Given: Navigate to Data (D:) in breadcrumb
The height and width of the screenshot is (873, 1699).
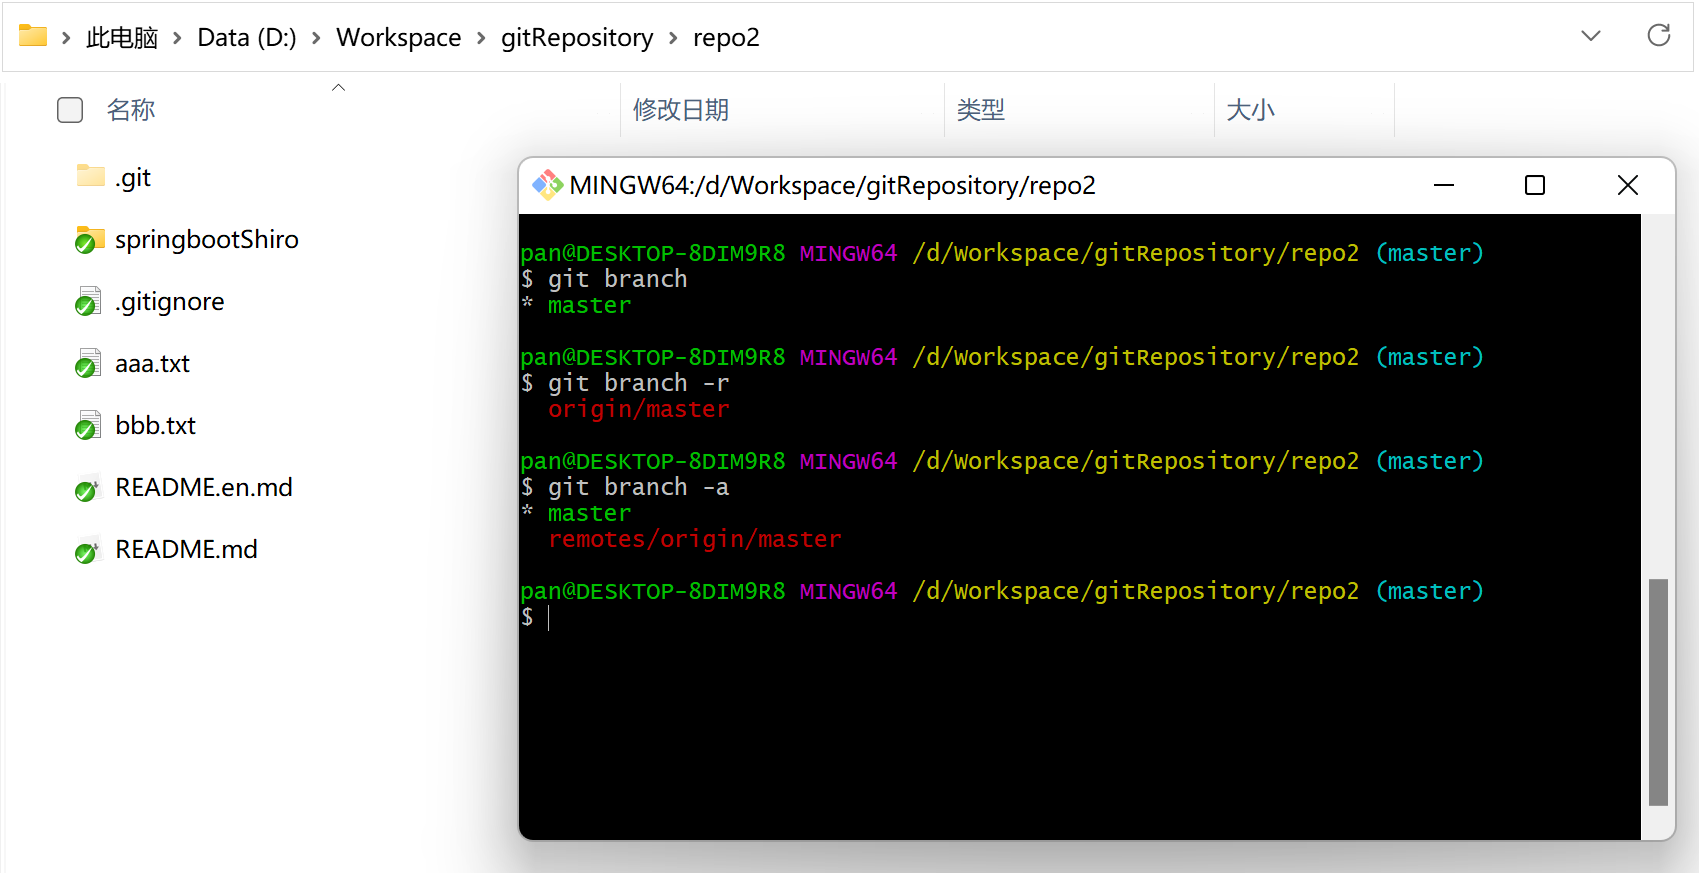Looking at the screenshot, I should click(x=247, y=38).
